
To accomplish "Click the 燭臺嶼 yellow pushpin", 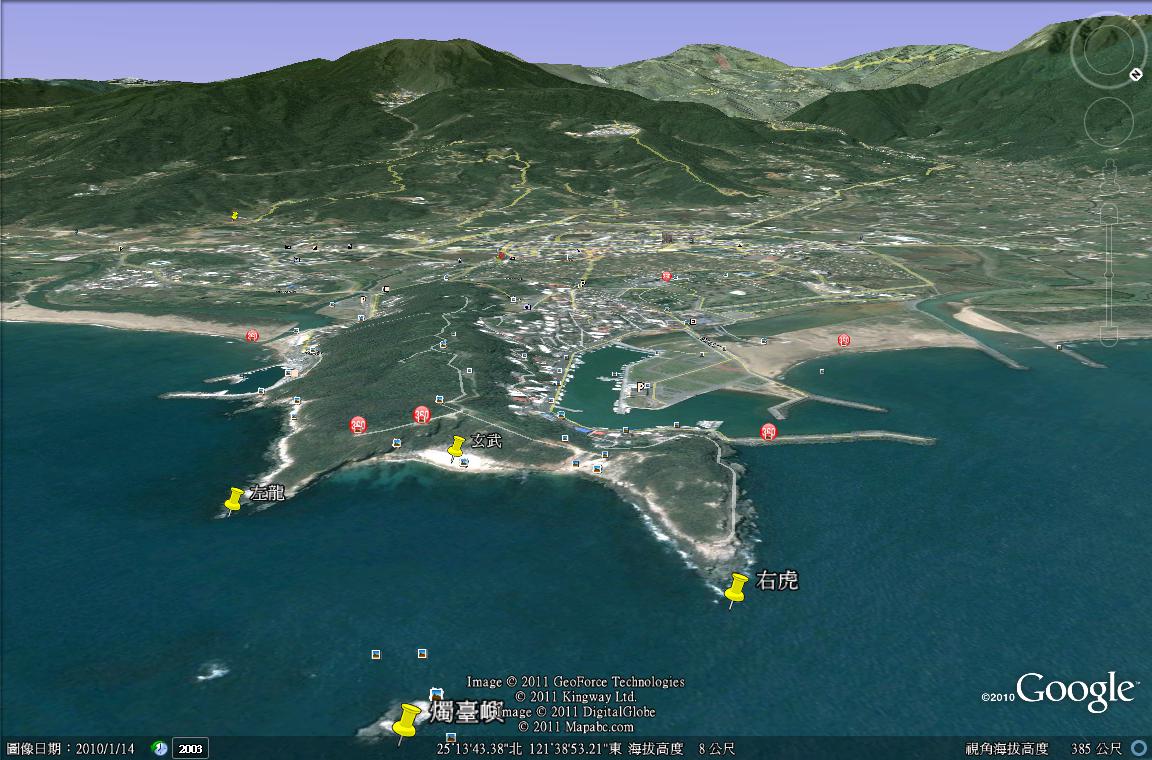I will click(x=406, y=720).
